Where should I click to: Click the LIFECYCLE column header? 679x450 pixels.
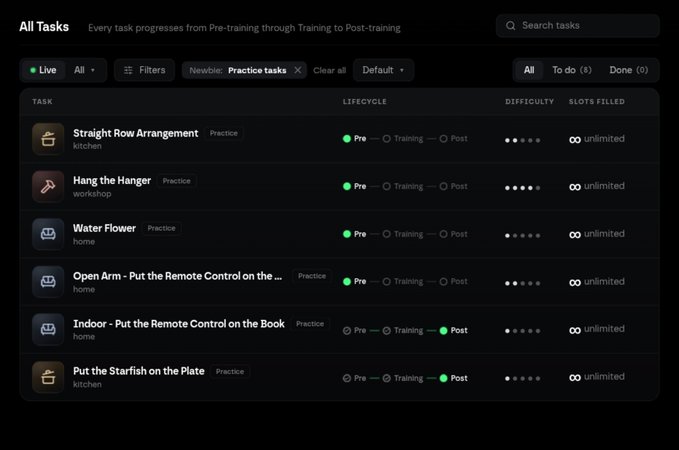pos(365,101)
